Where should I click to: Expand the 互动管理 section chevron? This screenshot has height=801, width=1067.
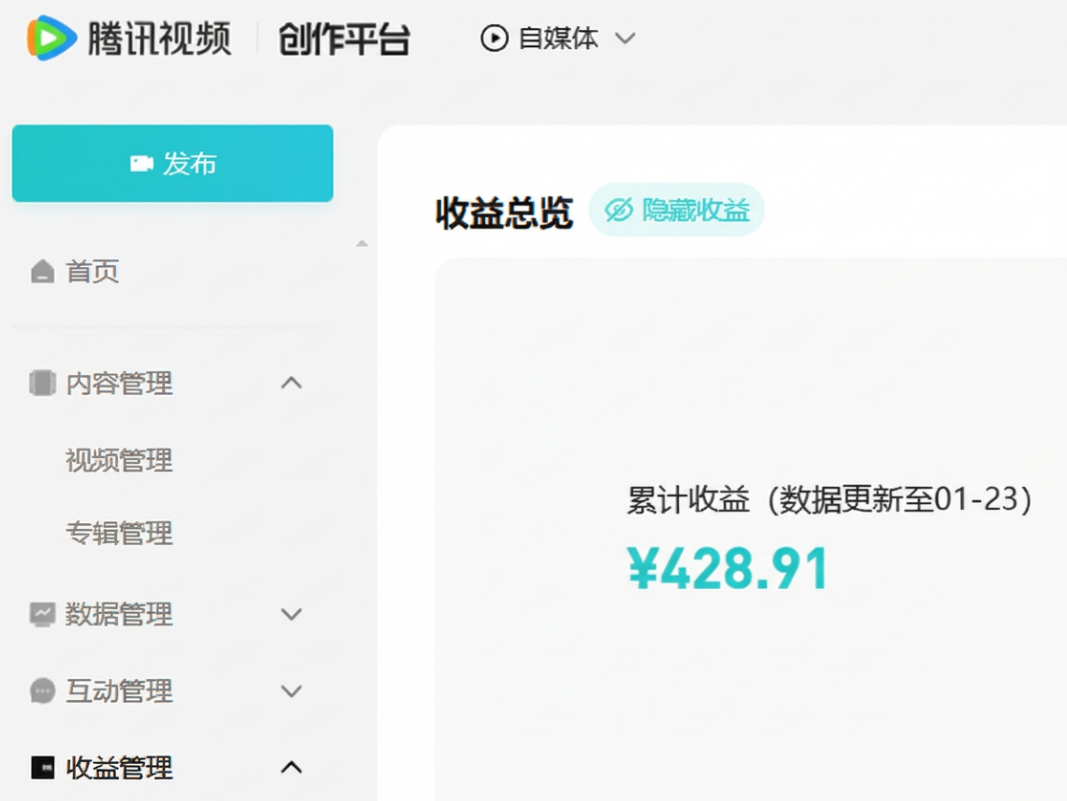pos(291,691)
